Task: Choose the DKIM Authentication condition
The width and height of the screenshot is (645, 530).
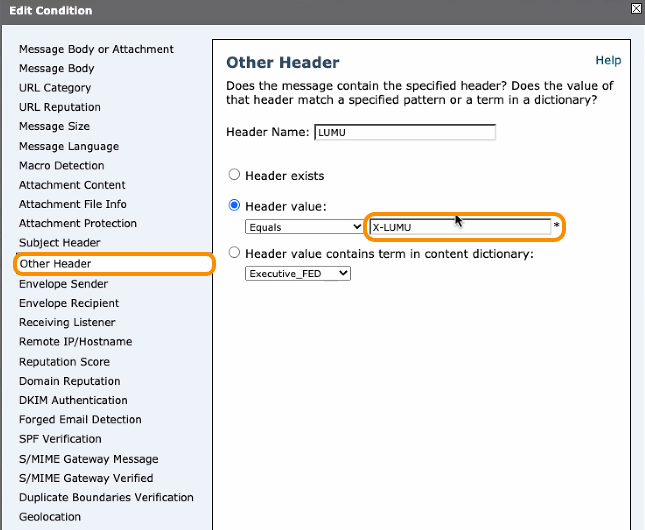Action: [75, 400]
